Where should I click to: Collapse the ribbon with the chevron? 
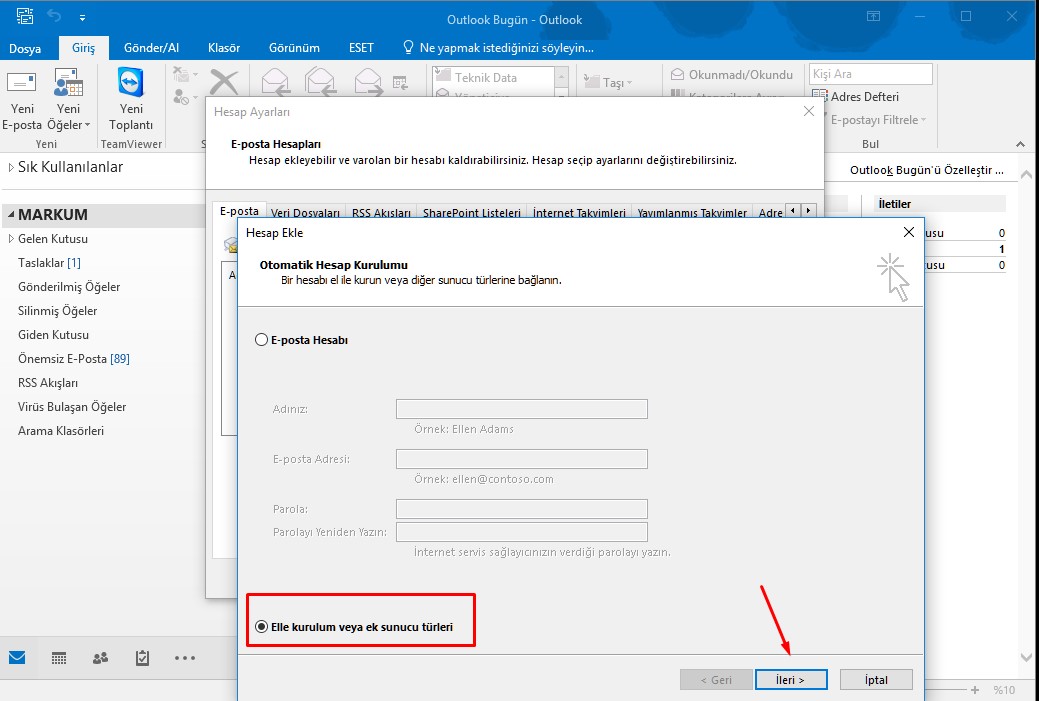click(x=1020, y=144)
